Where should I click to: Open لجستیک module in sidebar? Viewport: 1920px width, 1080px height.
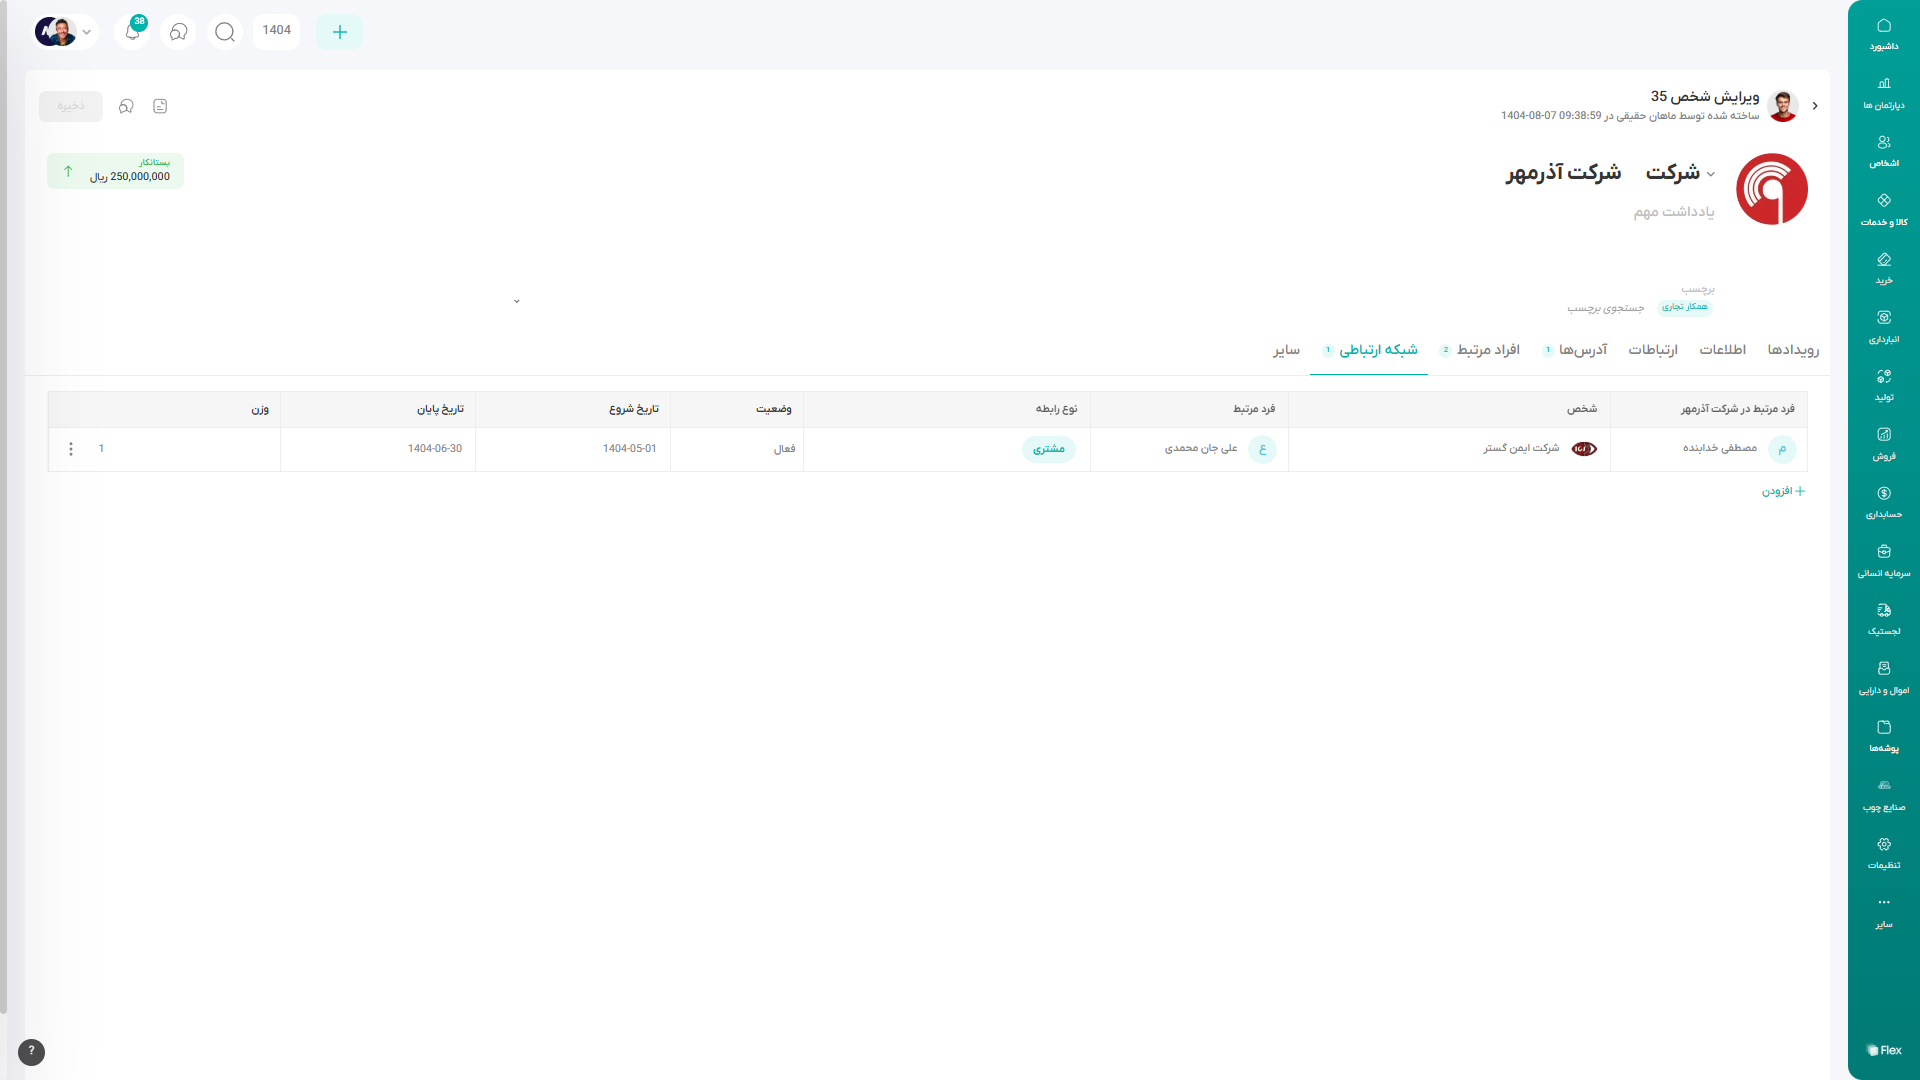pyautogui.click(x=1883, y=619)
